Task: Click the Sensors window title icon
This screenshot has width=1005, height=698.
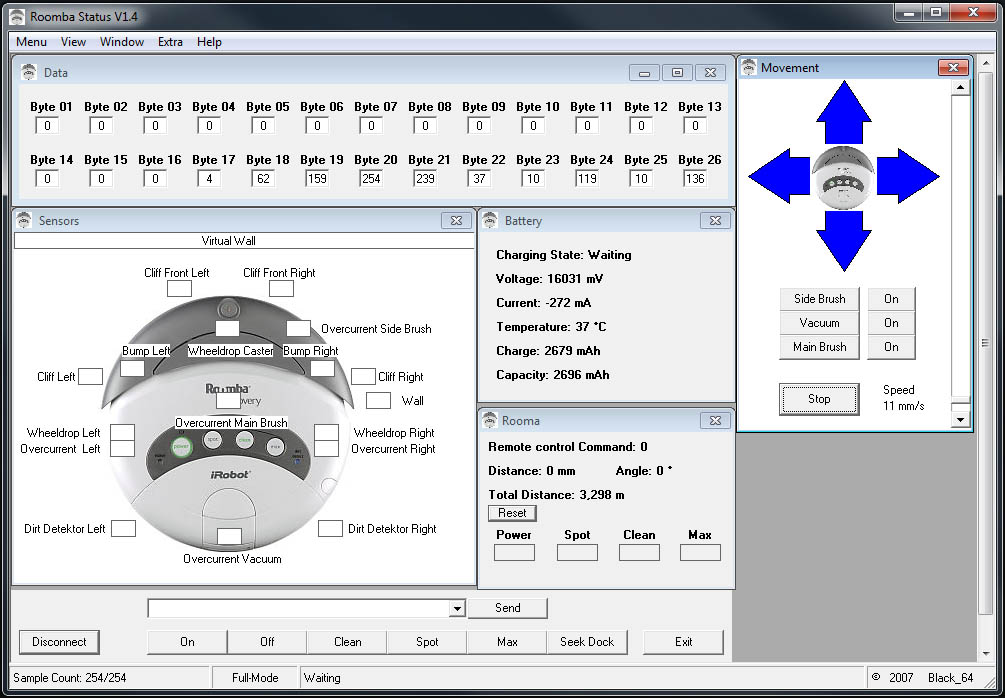Action: point(24,220)
